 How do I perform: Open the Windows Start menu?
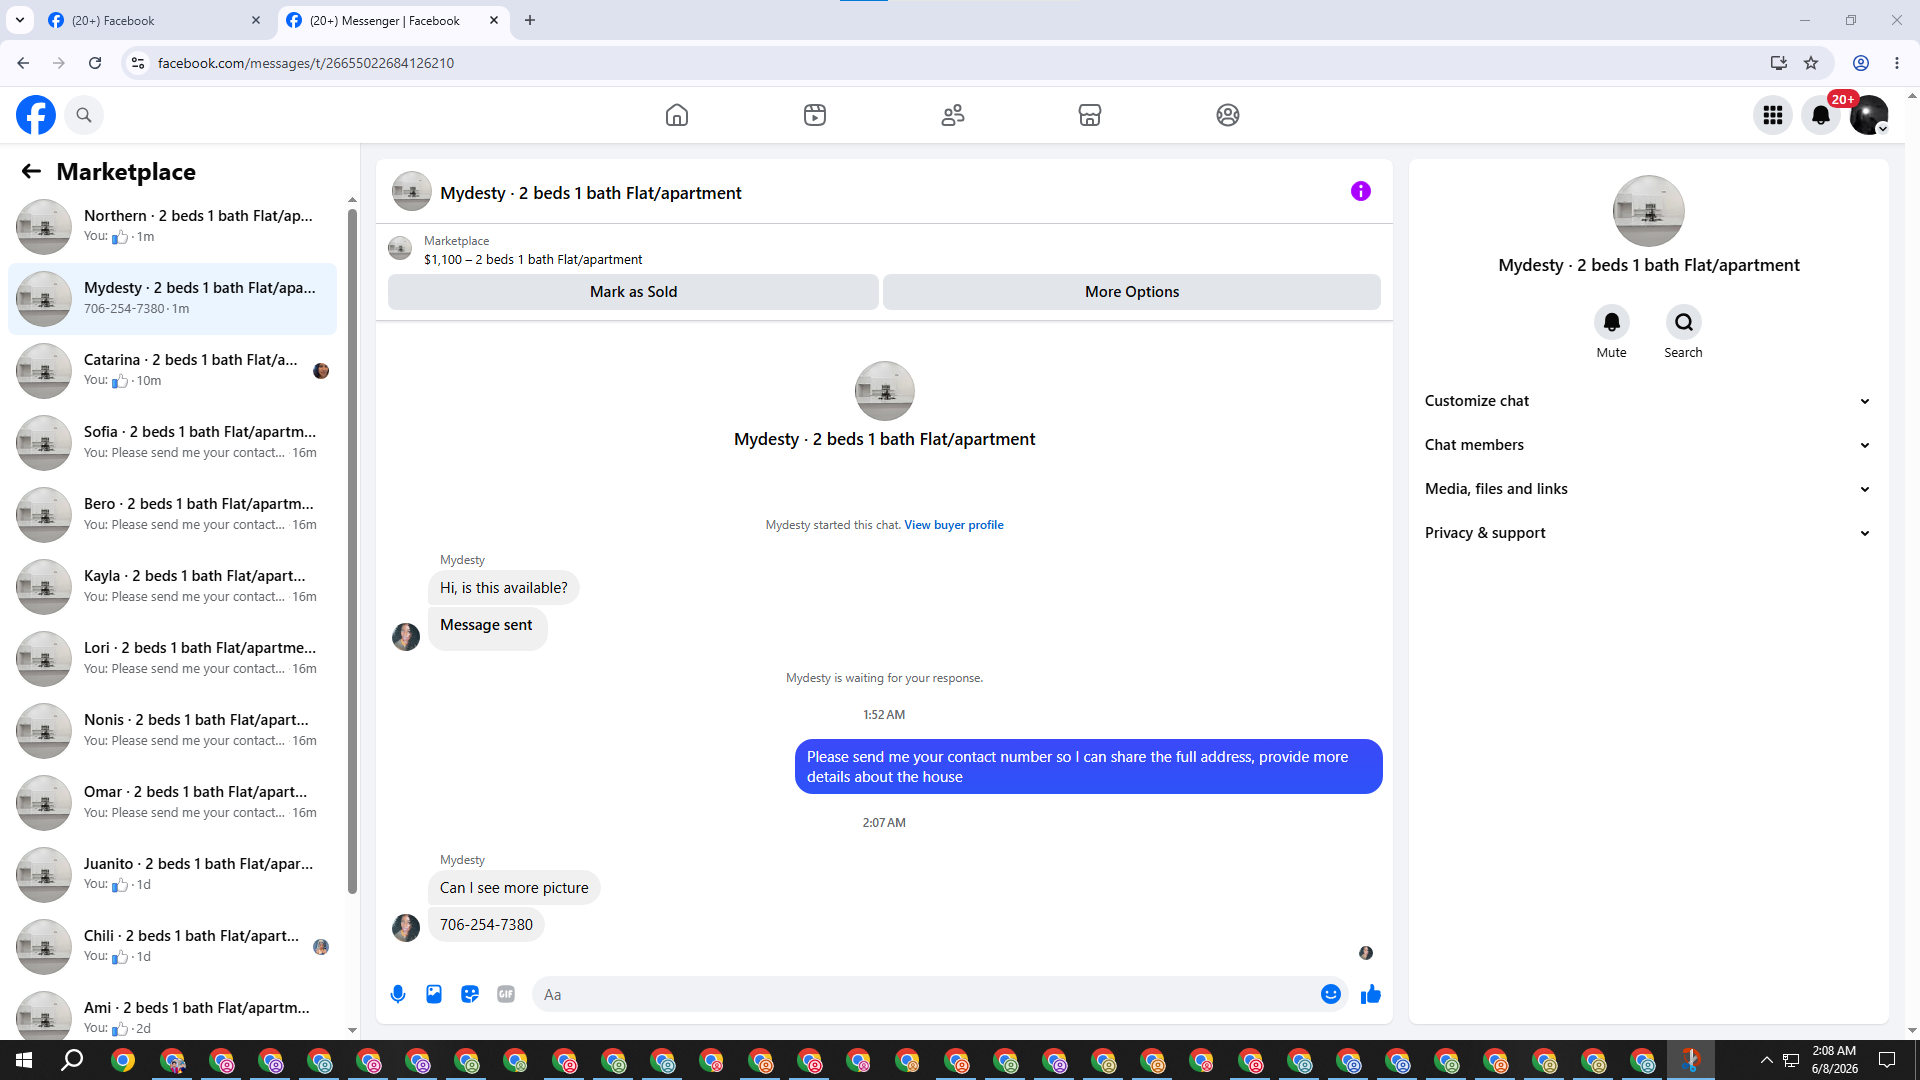coord(24,1060)
